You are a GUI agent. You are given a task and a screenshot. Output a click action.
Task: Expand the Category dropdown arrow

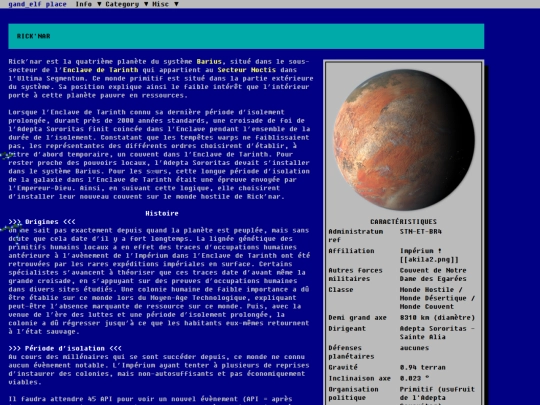pyautogui.click(x=146, y=4)
